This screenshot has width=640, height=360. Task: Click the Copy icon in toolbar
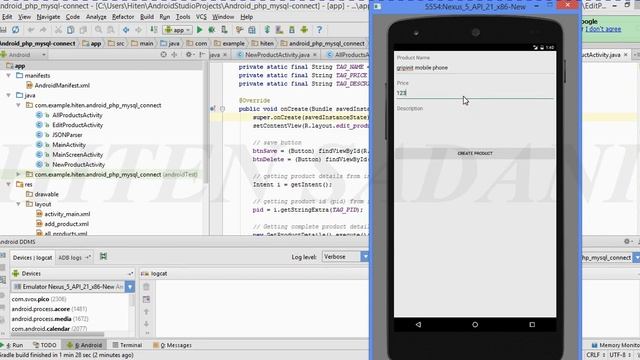[71, 30]
